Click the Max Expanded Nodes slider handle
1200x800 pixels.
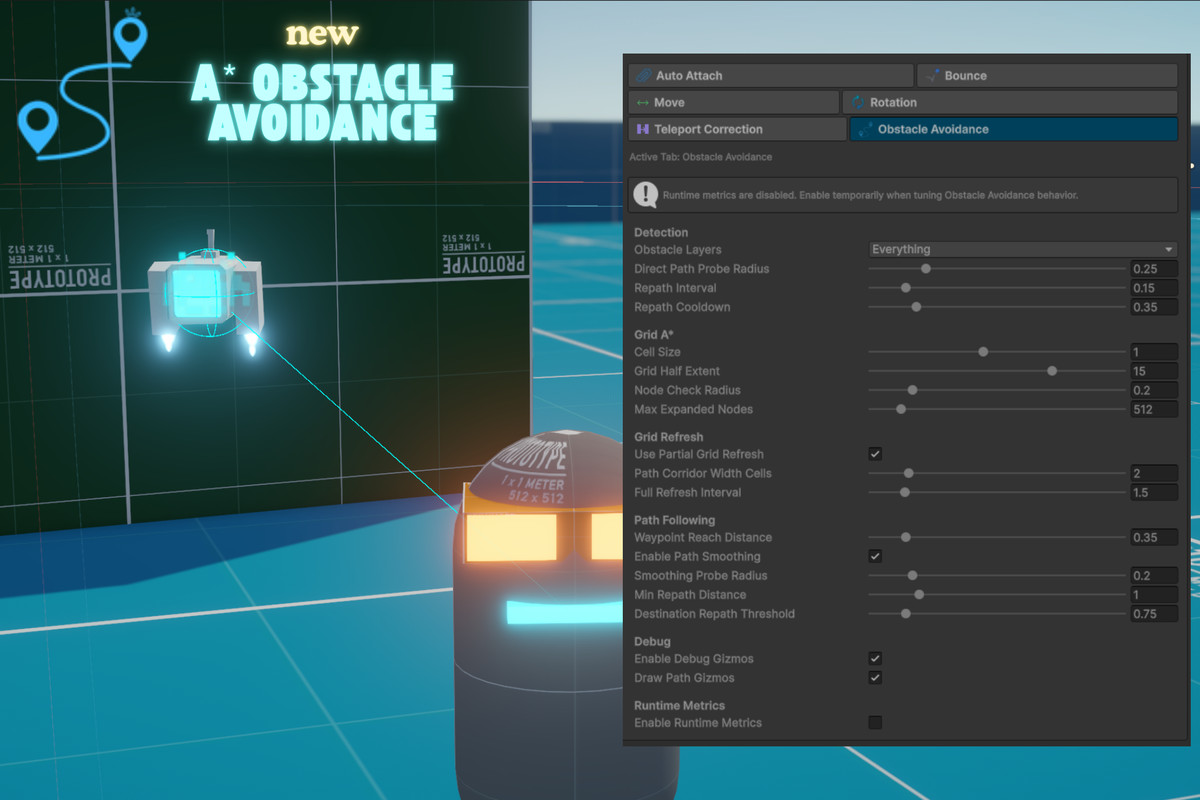(901, 409)
